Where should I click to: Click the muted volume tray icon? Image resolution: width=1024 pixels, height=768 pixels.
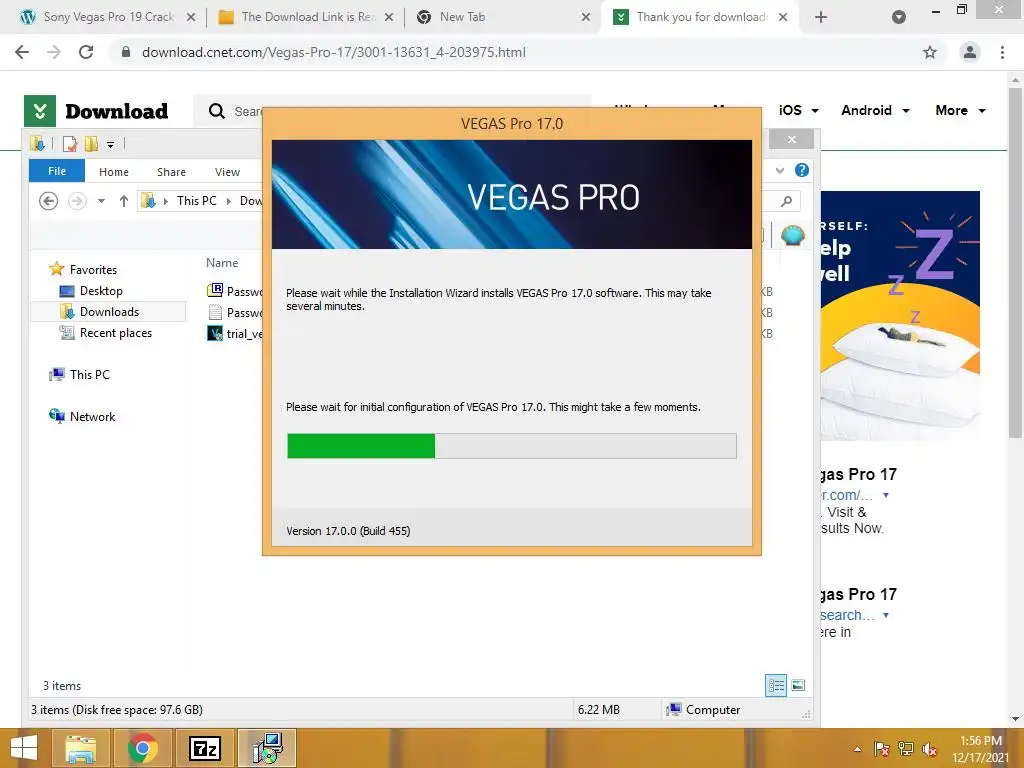pos(930,749)
